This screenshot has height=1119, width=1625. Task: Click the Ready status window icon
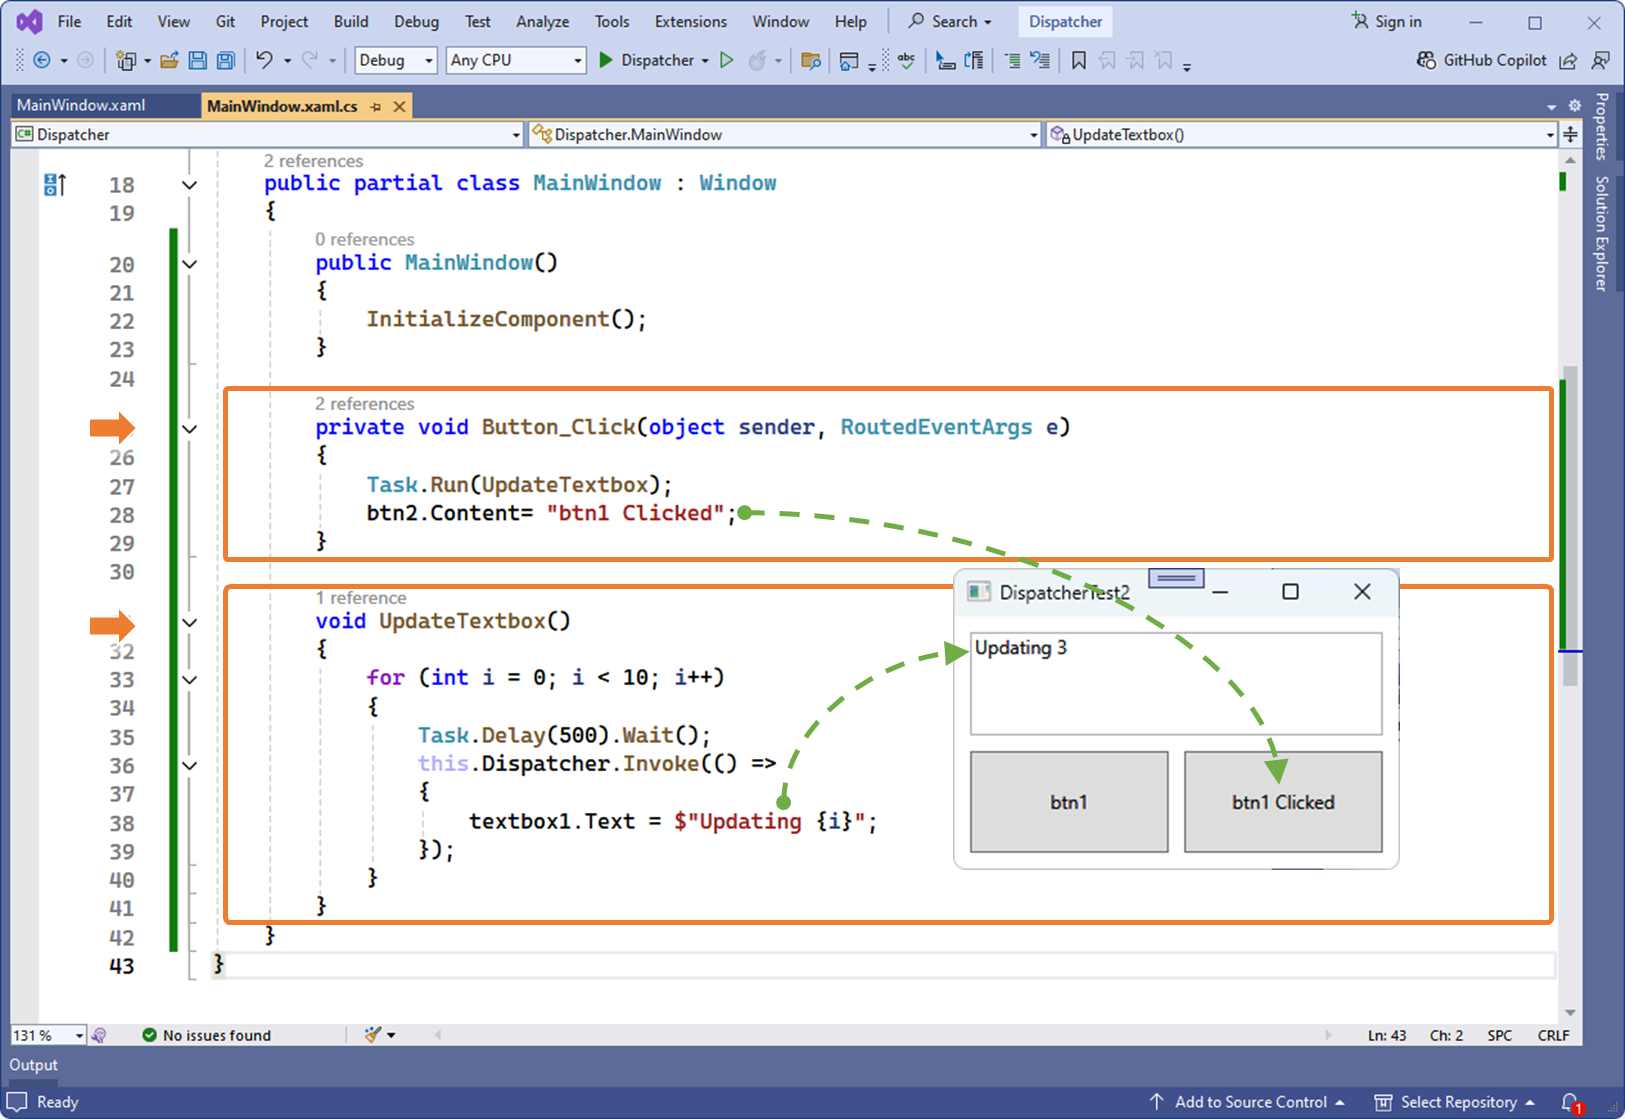17,1101
